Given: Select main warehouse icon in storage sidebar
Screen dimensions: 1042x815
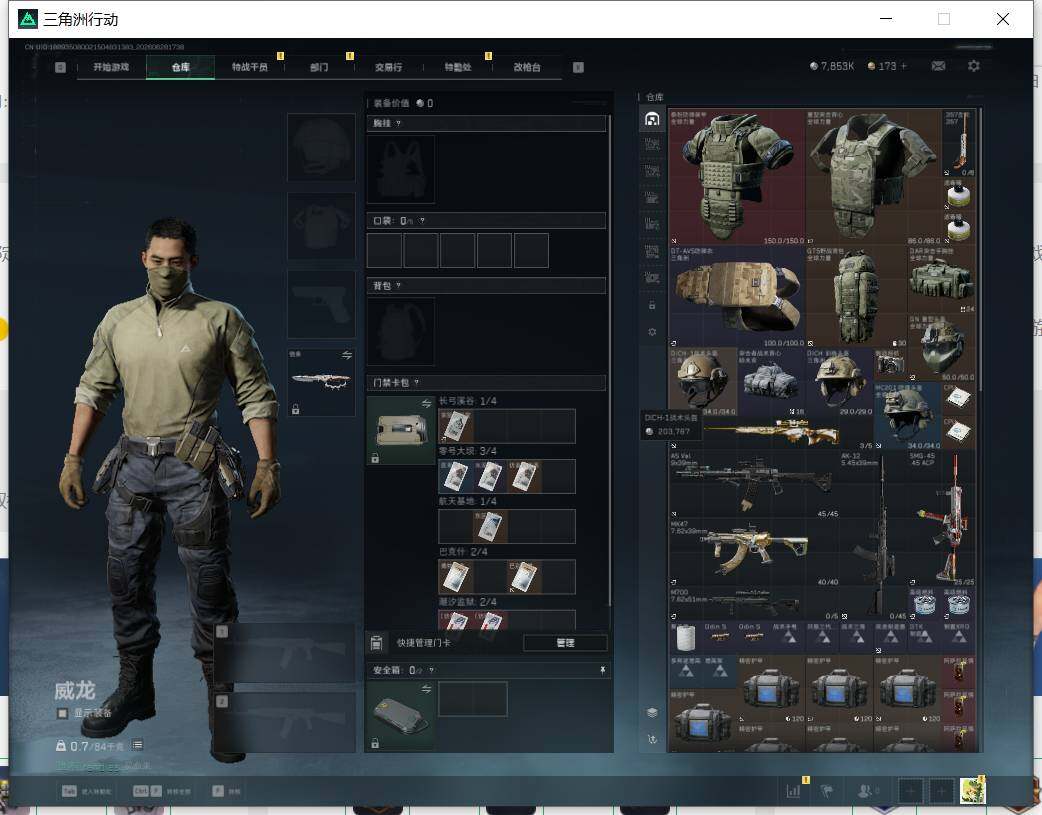Looking at the screenshot, I should (652, 119).
